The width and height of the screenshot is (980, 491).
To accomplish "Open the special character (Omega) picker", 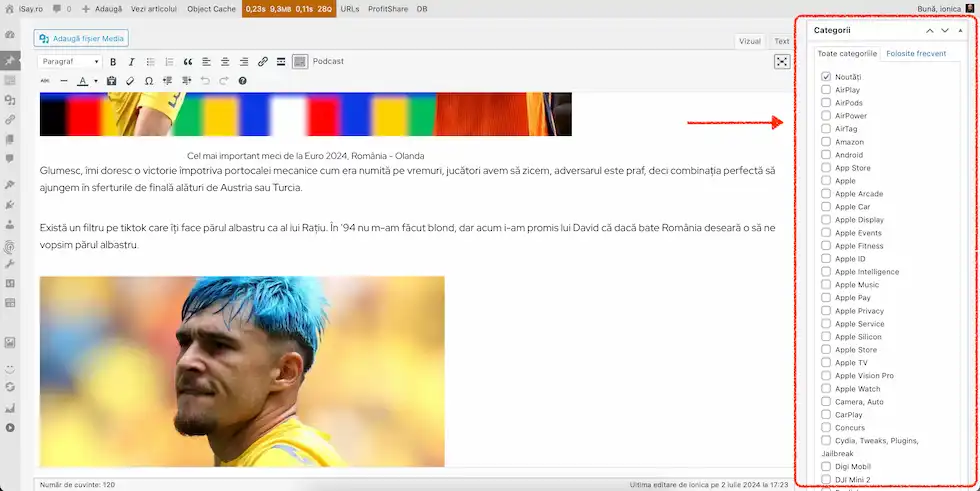I will coord(149,81).
